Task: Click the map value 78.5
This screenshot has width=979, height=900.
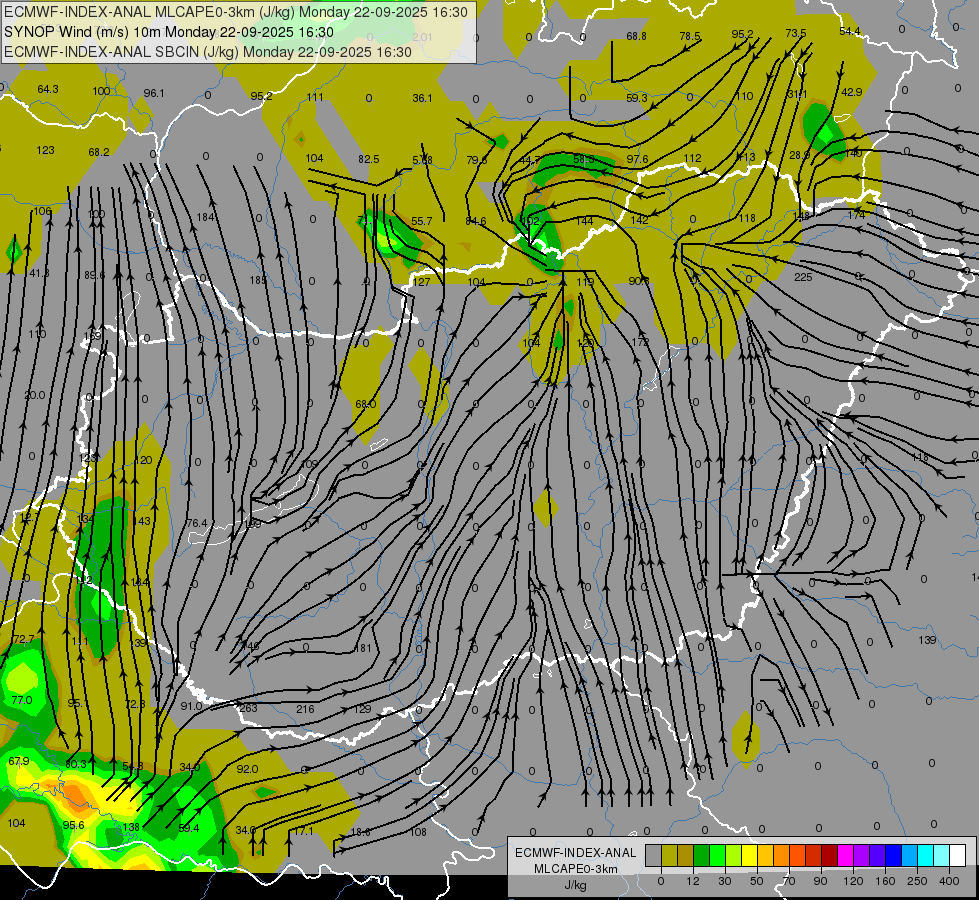Action: click(690, 36)
